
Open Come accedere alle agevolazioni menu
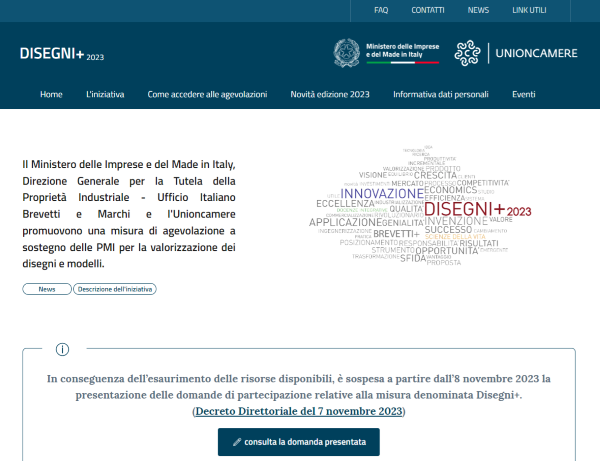(x=207, y=94)
